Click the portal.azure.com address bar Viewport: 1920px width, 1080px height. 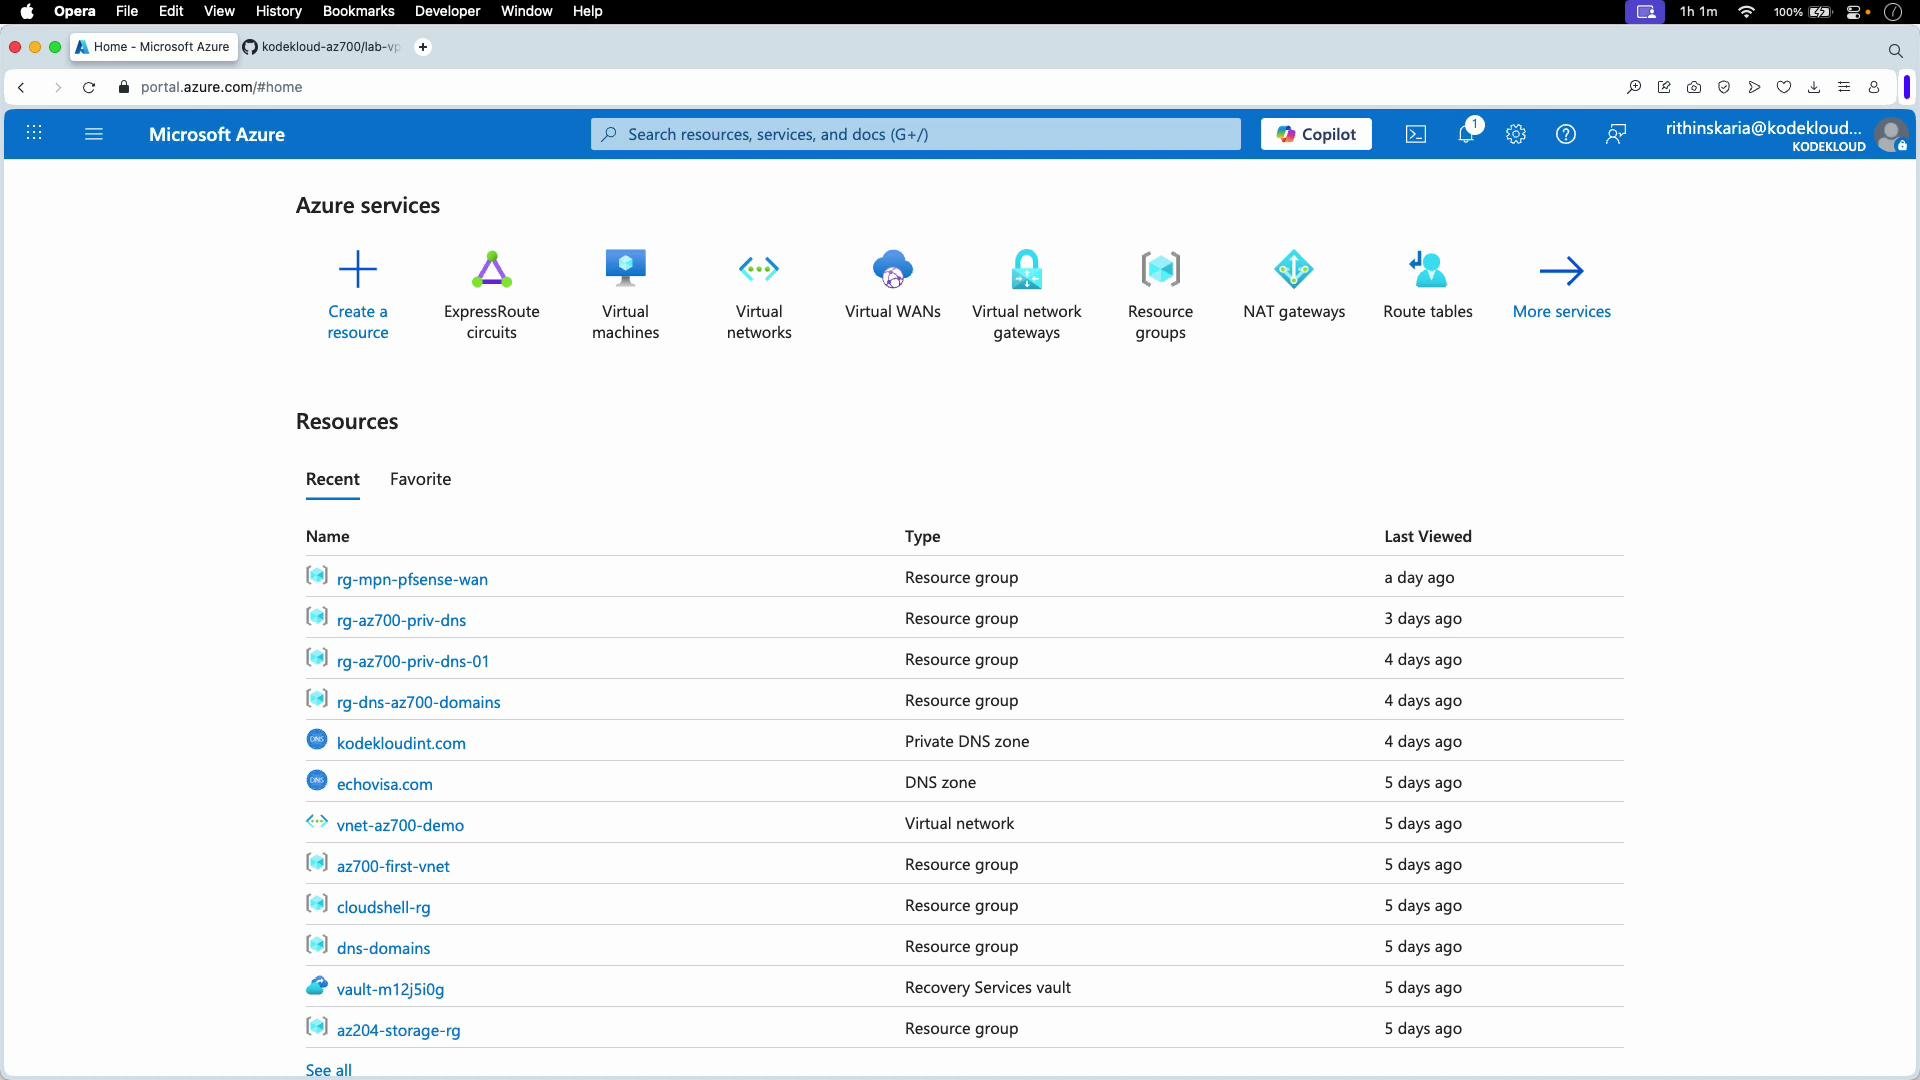coord(221,87)
